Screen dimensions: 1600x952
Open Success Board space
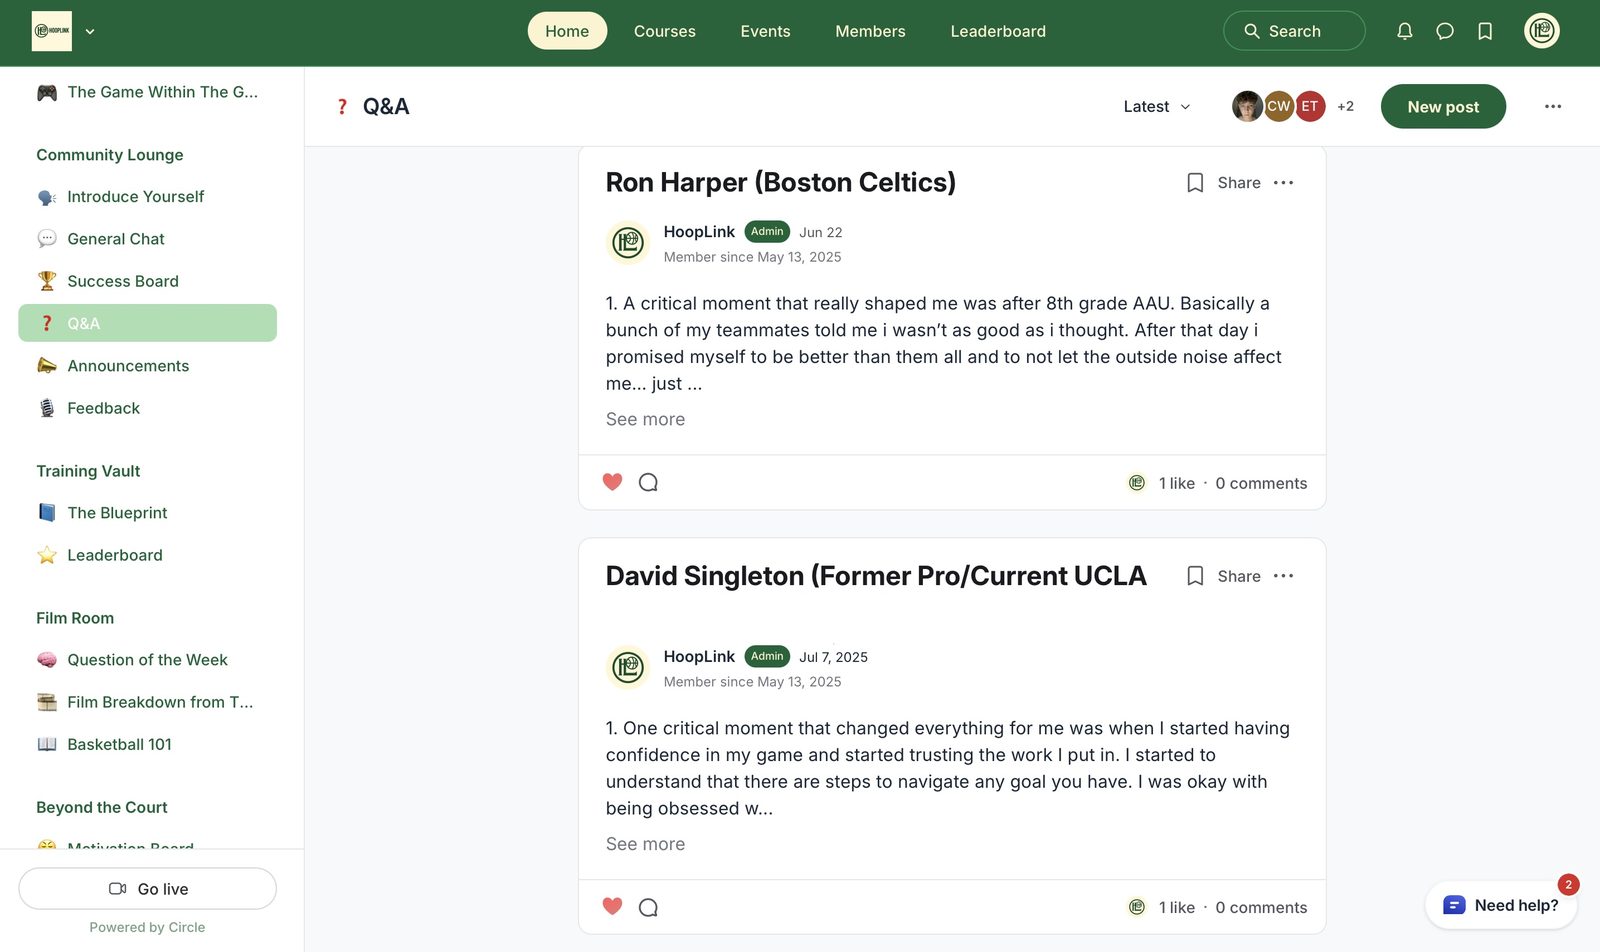point(148,281)
